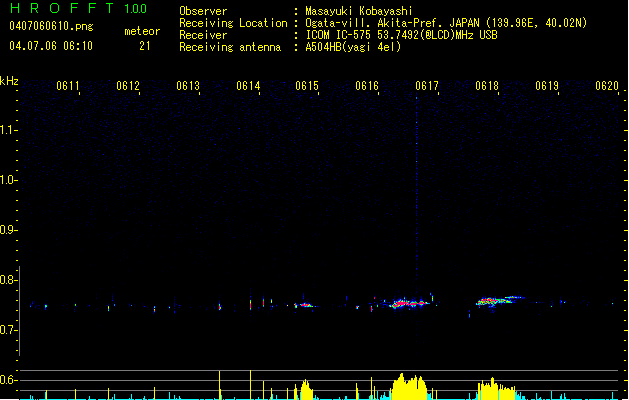Click the 0.8 kHz axis label
This screenshot has width=629, height=400.
point(8,280)
